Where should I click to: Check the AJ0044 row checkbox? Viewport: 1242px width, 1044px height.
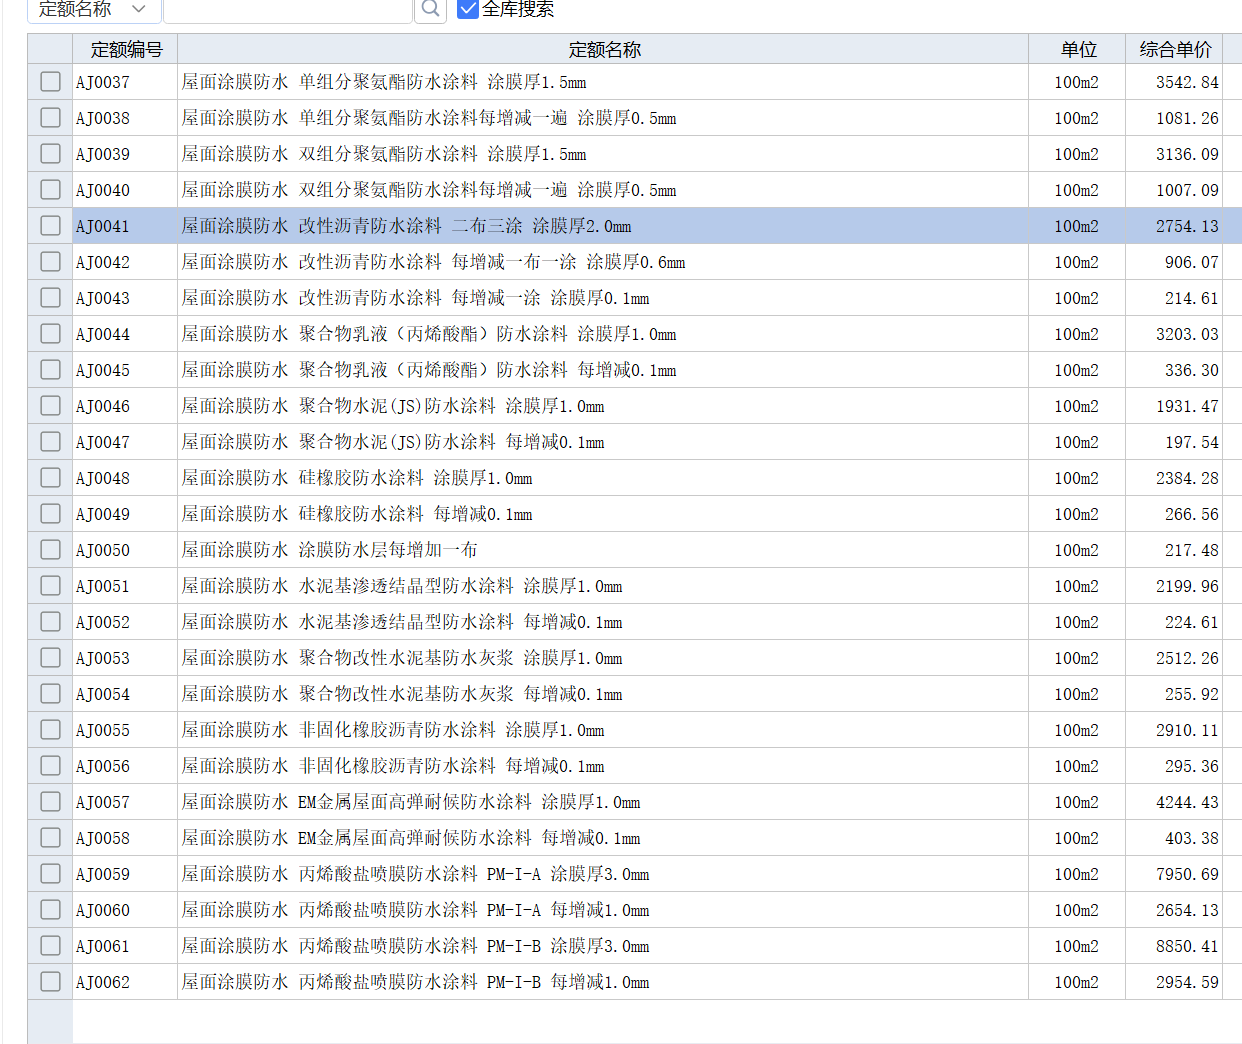pyautogui.click(x=50, y=334)
